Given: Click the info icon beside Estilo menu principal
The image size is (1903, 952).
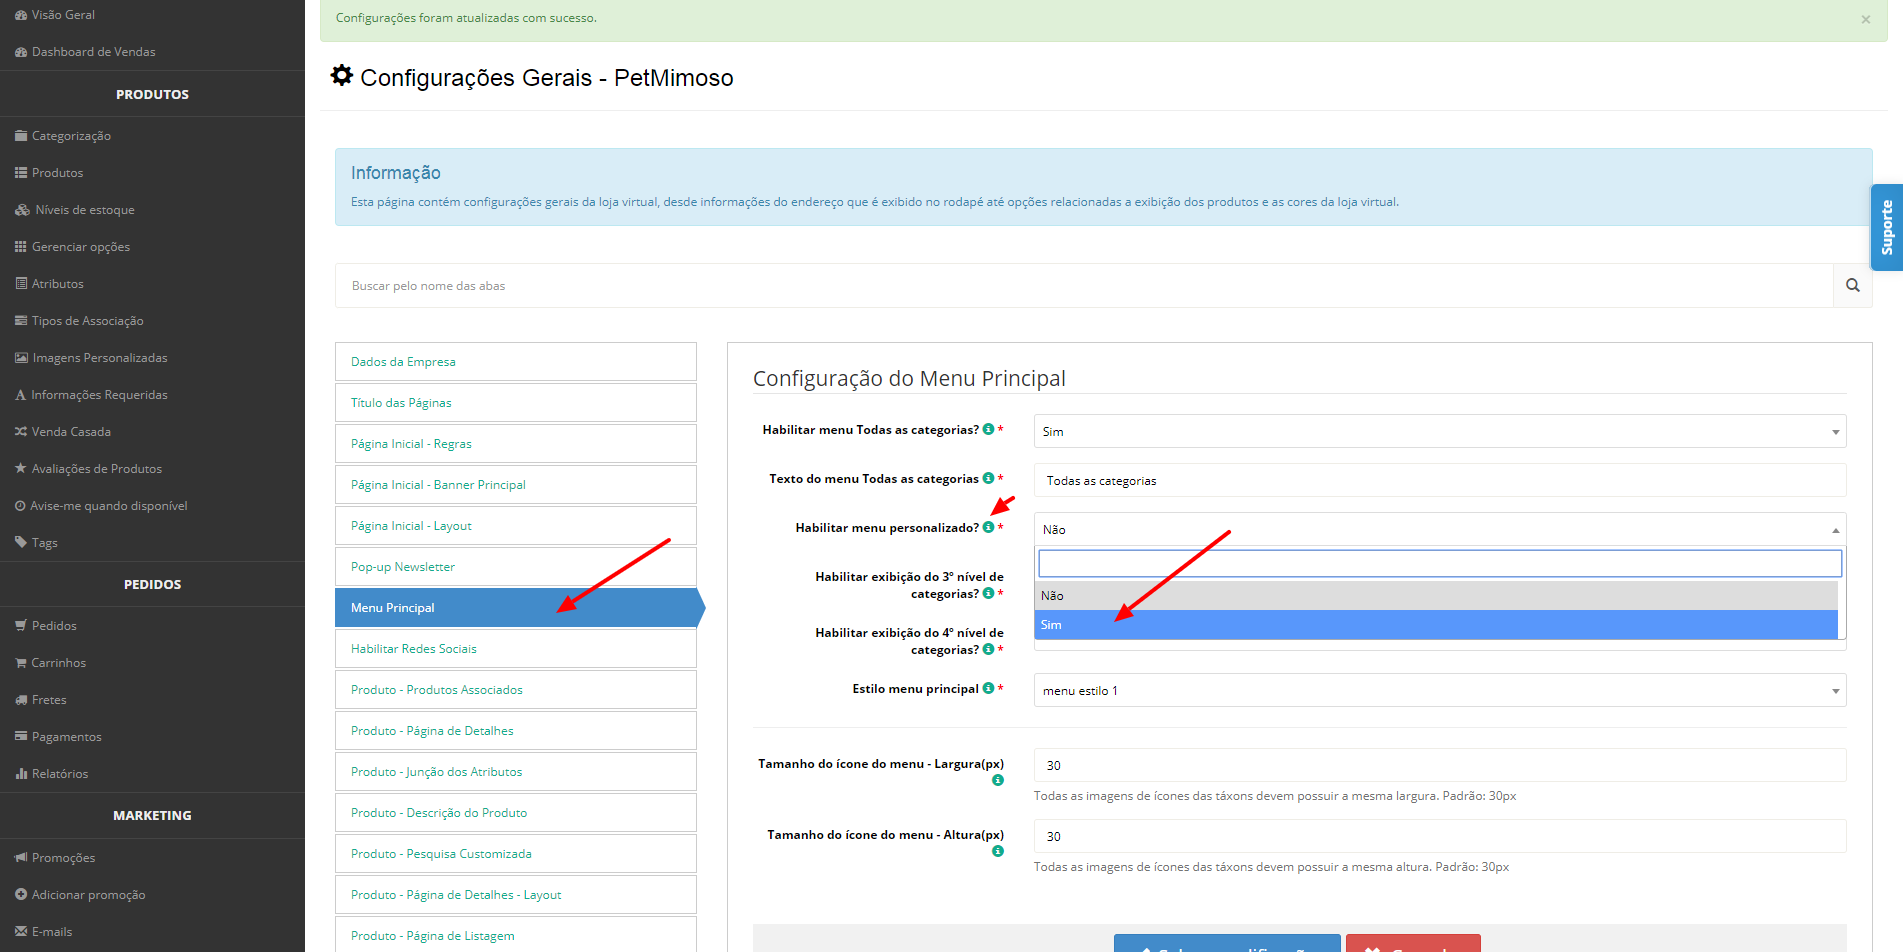Looking at the screenshot, I should [x=988, y=688].
